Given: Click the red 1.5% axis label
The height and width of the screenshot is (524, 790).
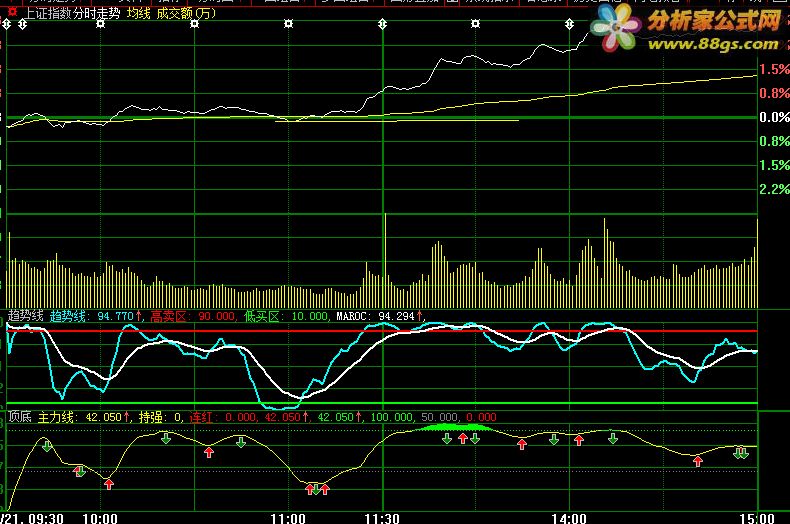Looking at the screenshot, I should (x=774, y=70).
